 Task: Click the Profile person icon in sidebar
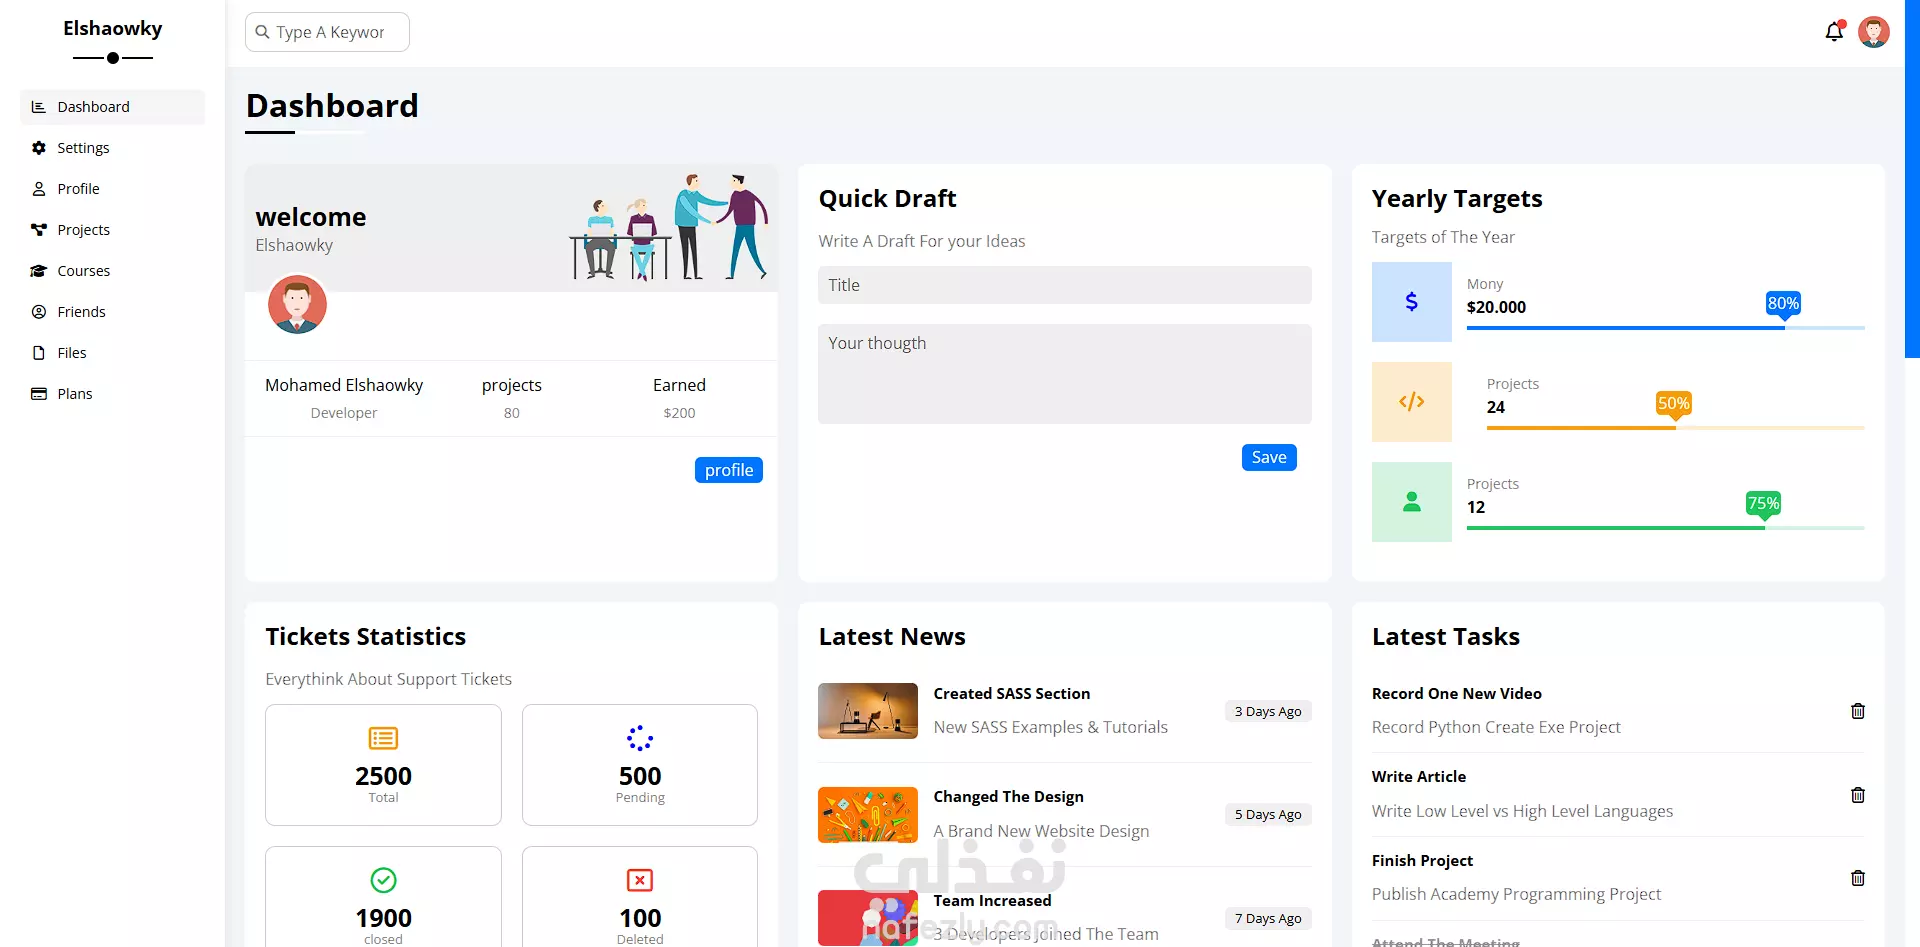tap(39, 189)
